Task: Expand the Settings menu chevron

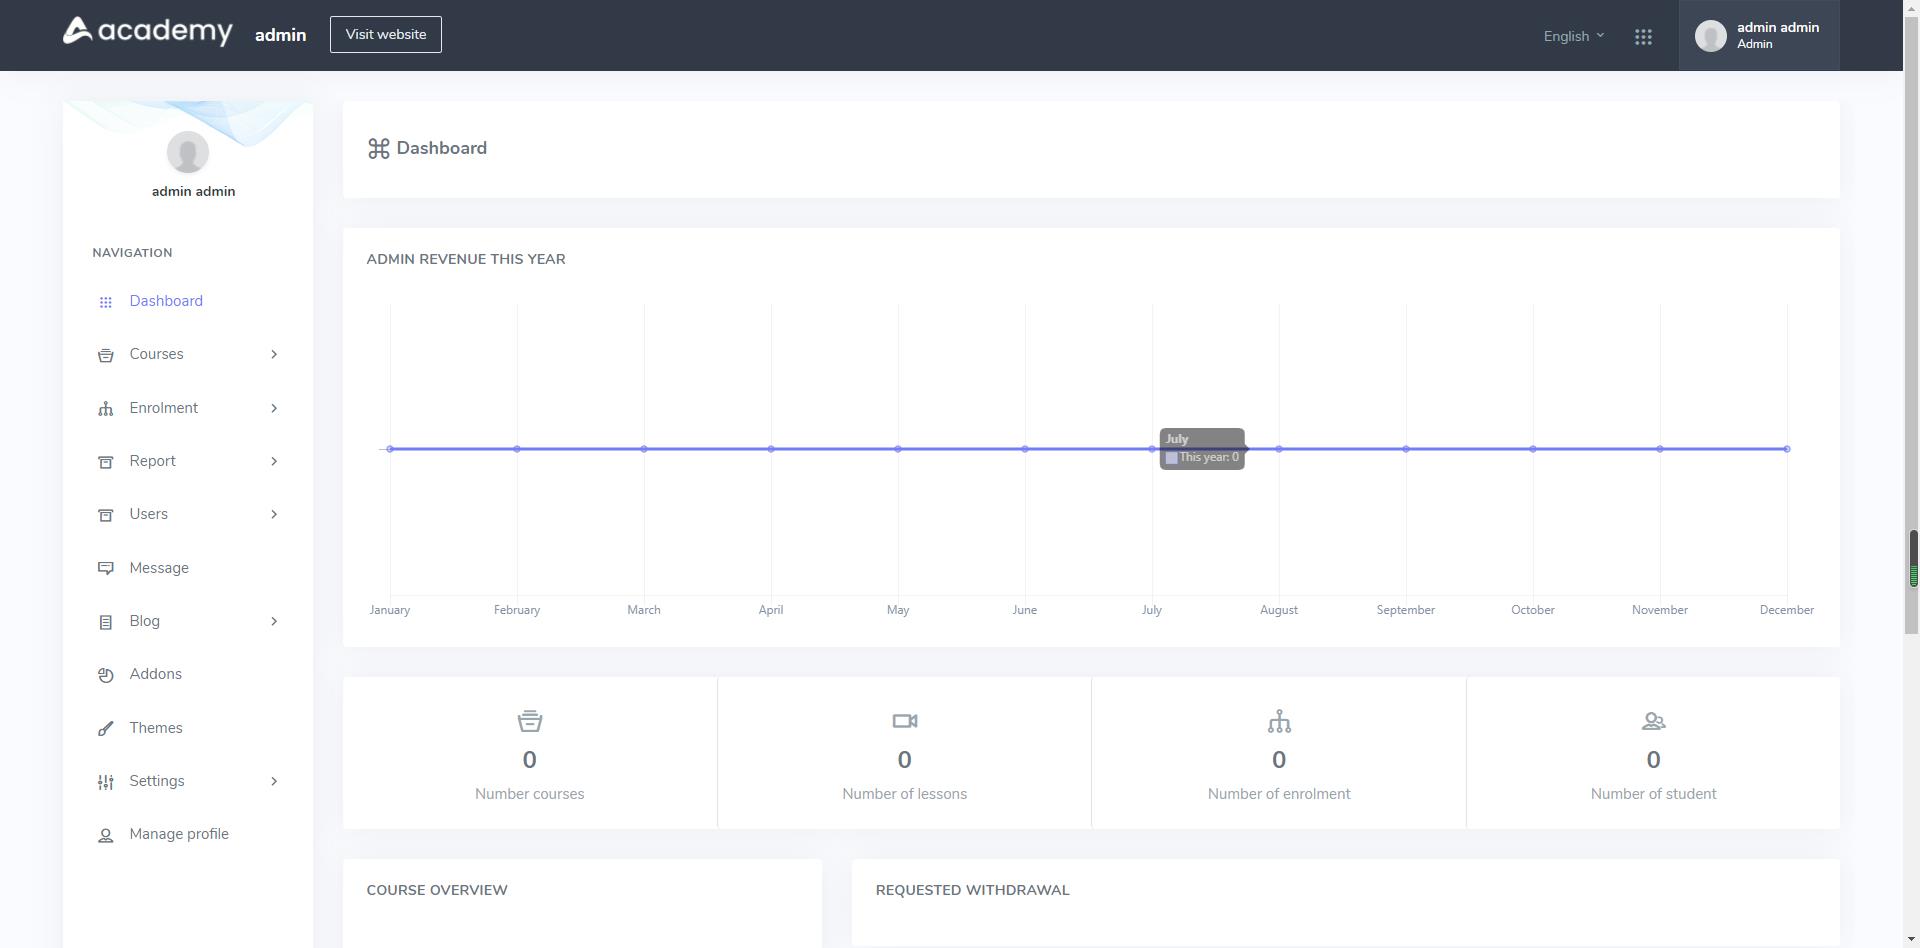Action: click(274, 781)
